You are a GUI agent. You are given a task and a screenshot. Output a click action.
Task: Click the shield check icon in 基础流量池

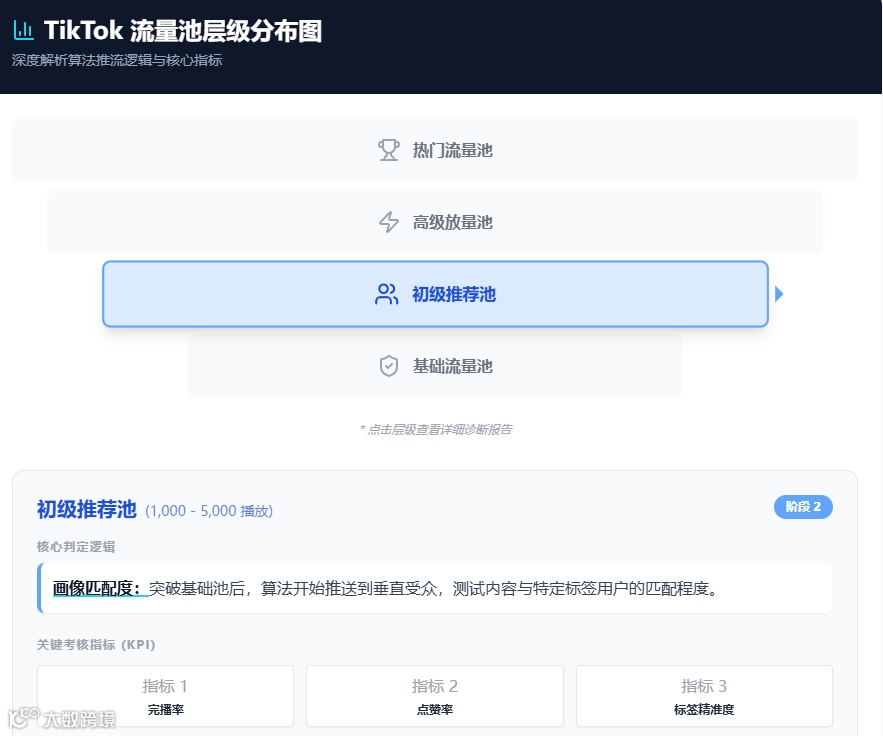389,366
